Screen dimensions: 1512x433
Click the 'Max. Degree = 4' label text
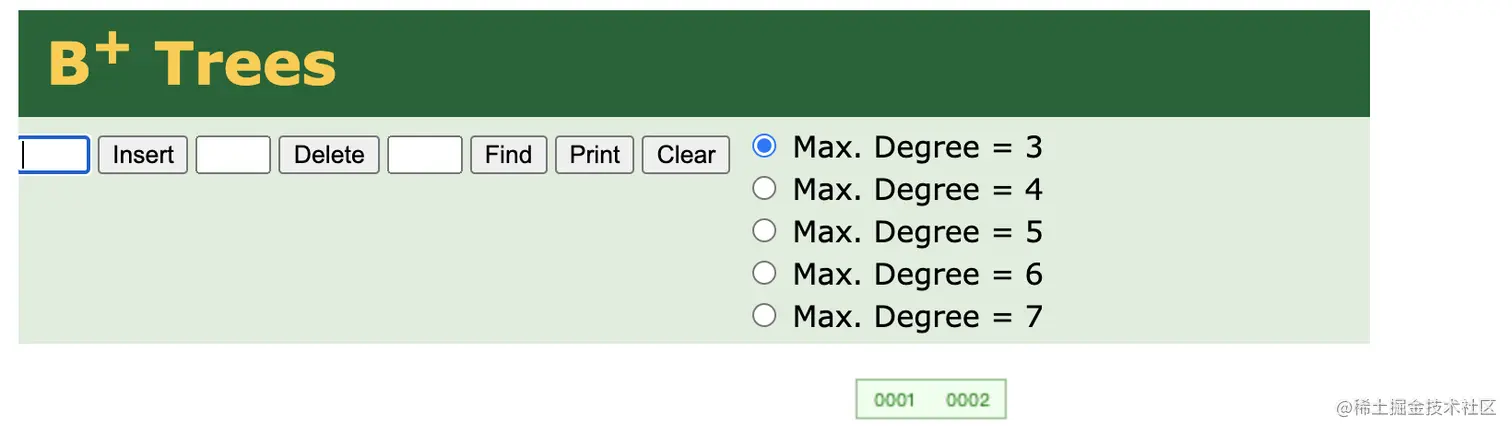coord(918,189)
